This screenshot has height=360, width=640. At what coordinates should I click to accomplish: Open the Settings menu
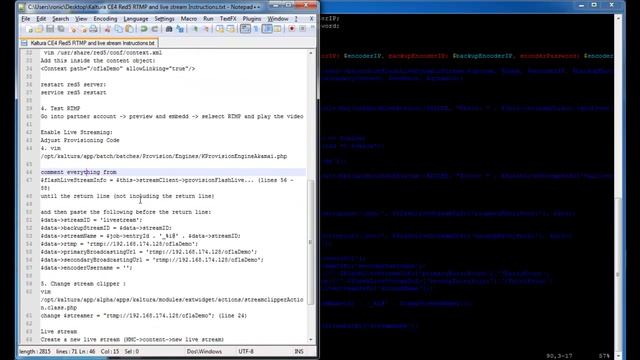click(164, 19)
